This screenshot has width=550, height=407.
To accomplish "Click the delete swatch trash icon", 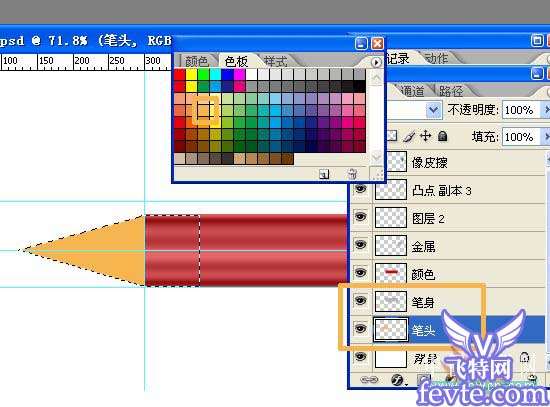I will click(352, 173).
